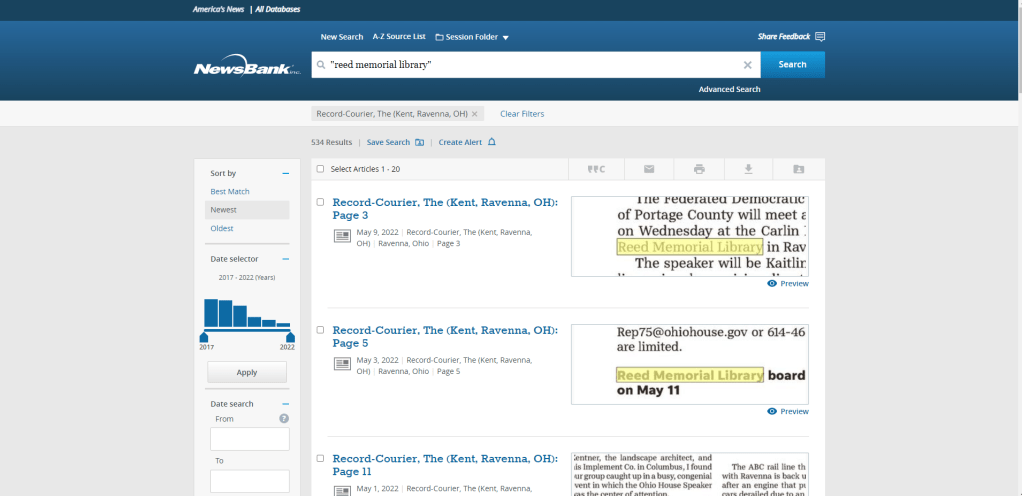This screenshot has height=496, width=1022.
Task: Click the Share Feedback link text
Action: [x=784, y=36]
